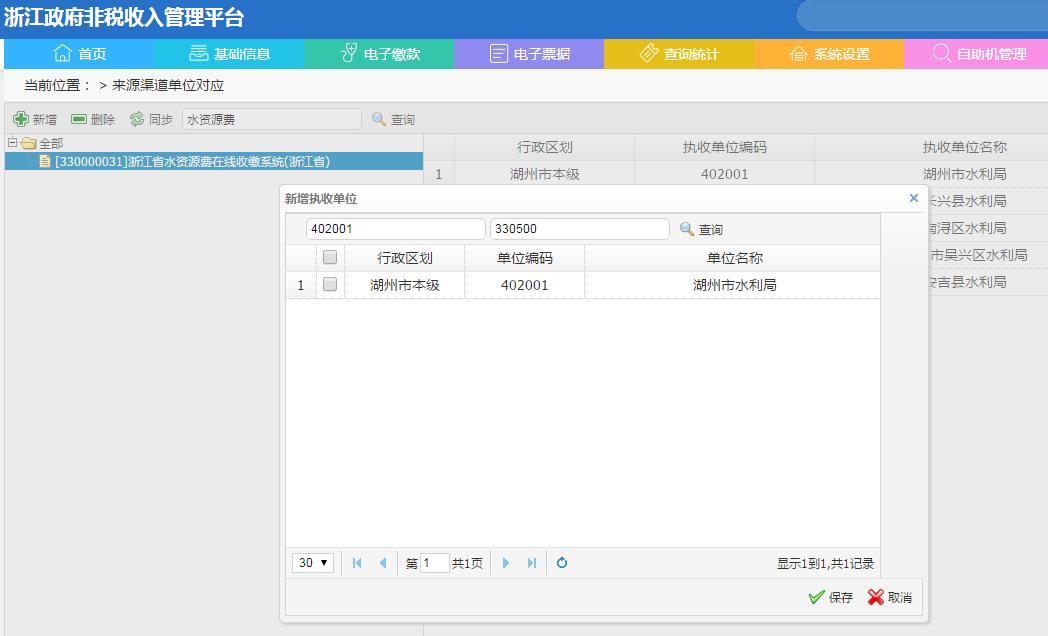Image resolution: width=1048 pixels, height=636 pixels.
Task: Click 湖州市本级 cell in background table
Action: (545, 174)
